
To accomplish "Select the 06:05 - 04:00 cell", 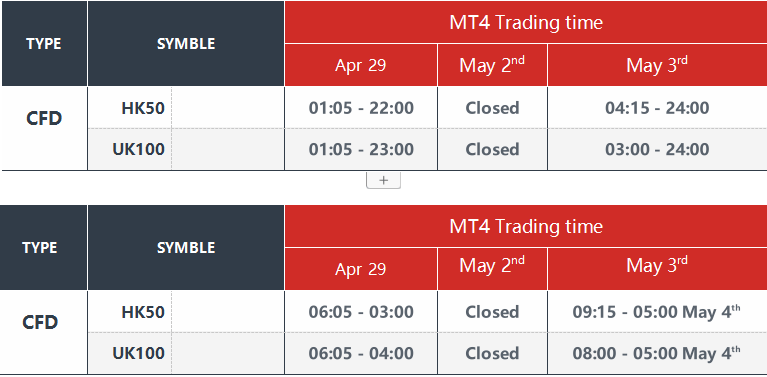I will coord(361,353).
